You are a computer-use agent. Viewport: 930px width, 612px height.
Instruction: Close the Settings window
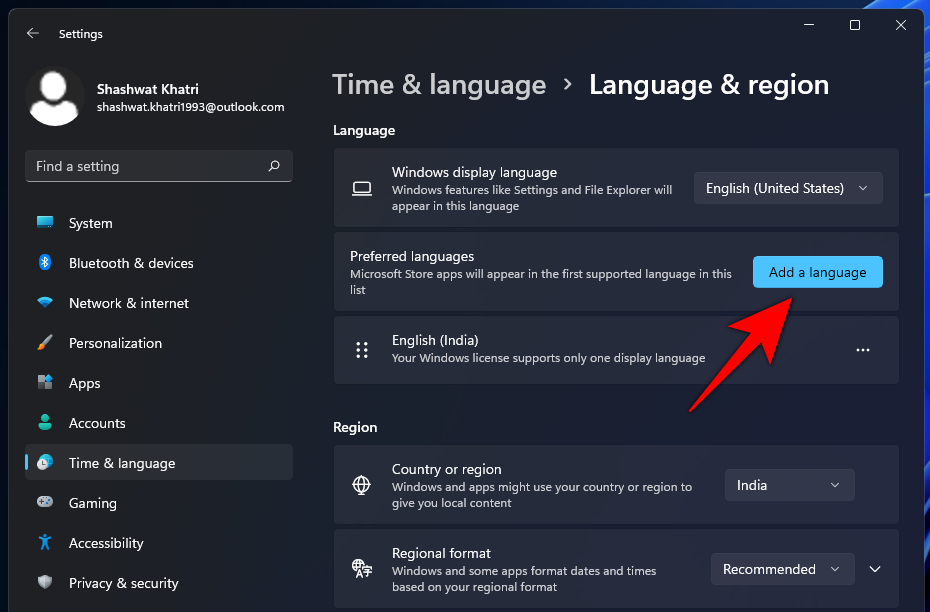tap(900, 25)
